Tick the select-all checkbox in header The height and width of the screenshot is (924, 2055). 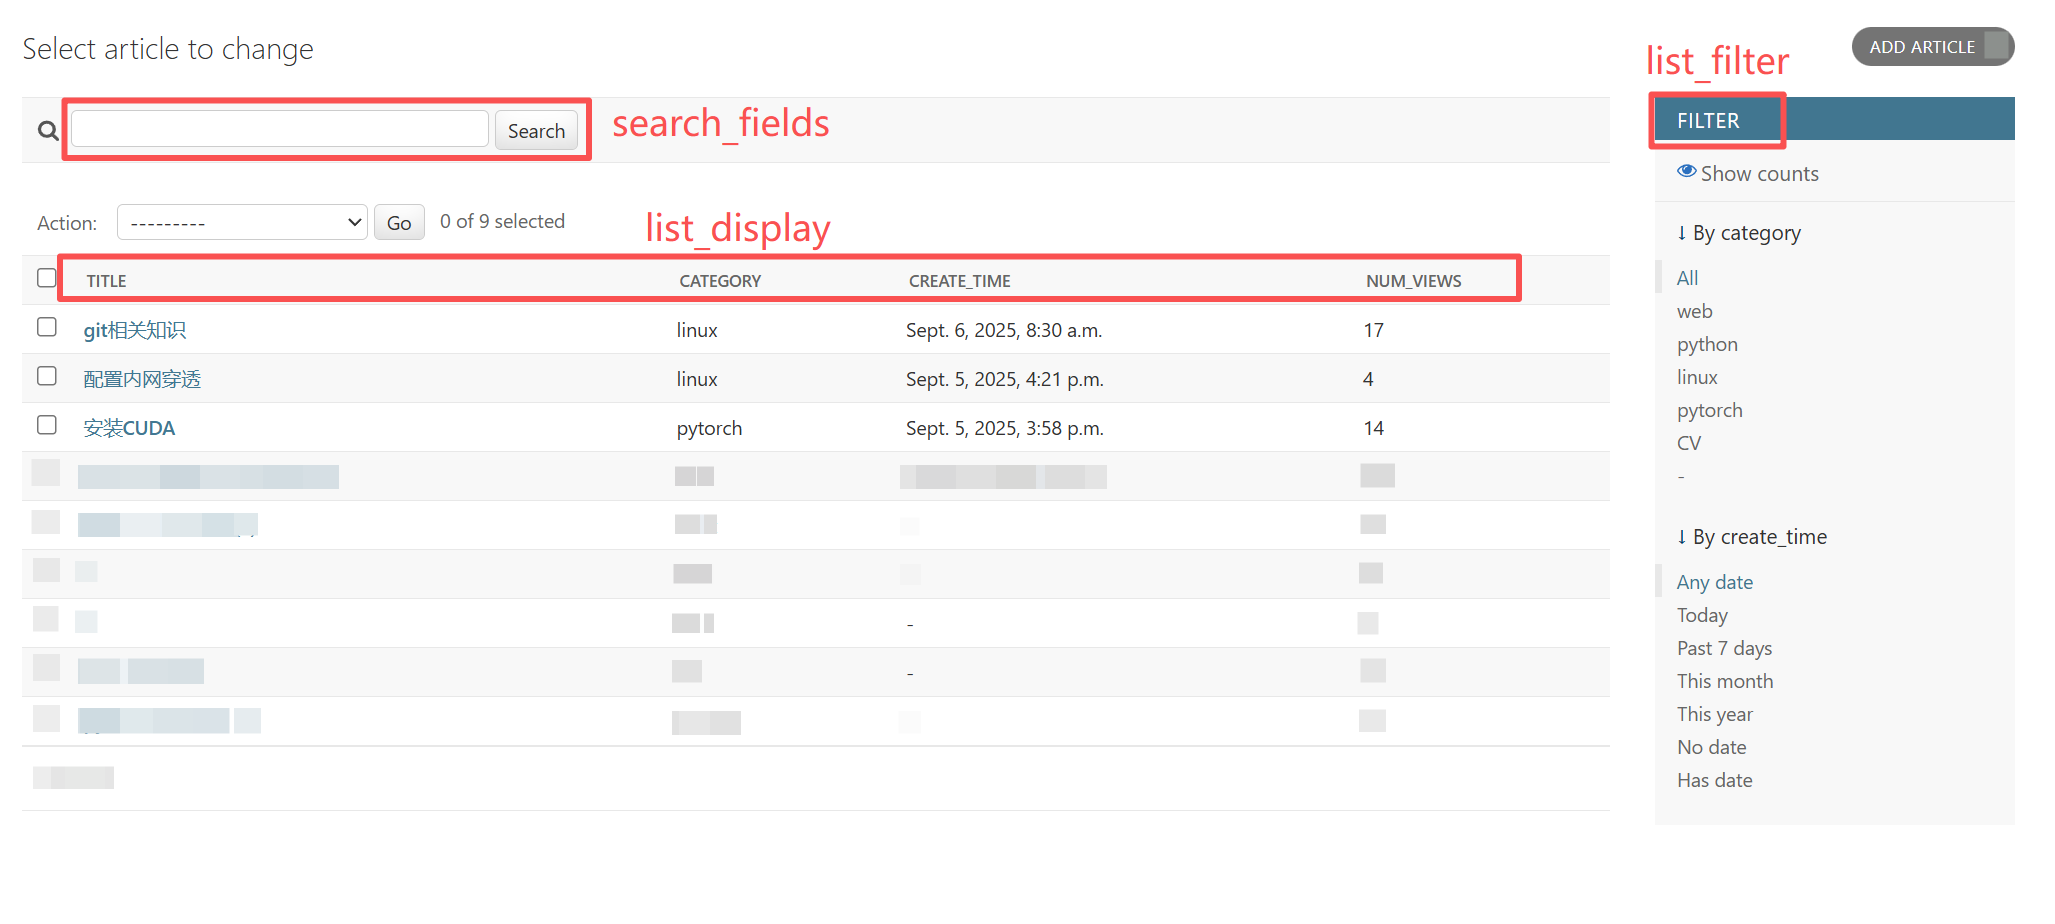coord(46,278)
